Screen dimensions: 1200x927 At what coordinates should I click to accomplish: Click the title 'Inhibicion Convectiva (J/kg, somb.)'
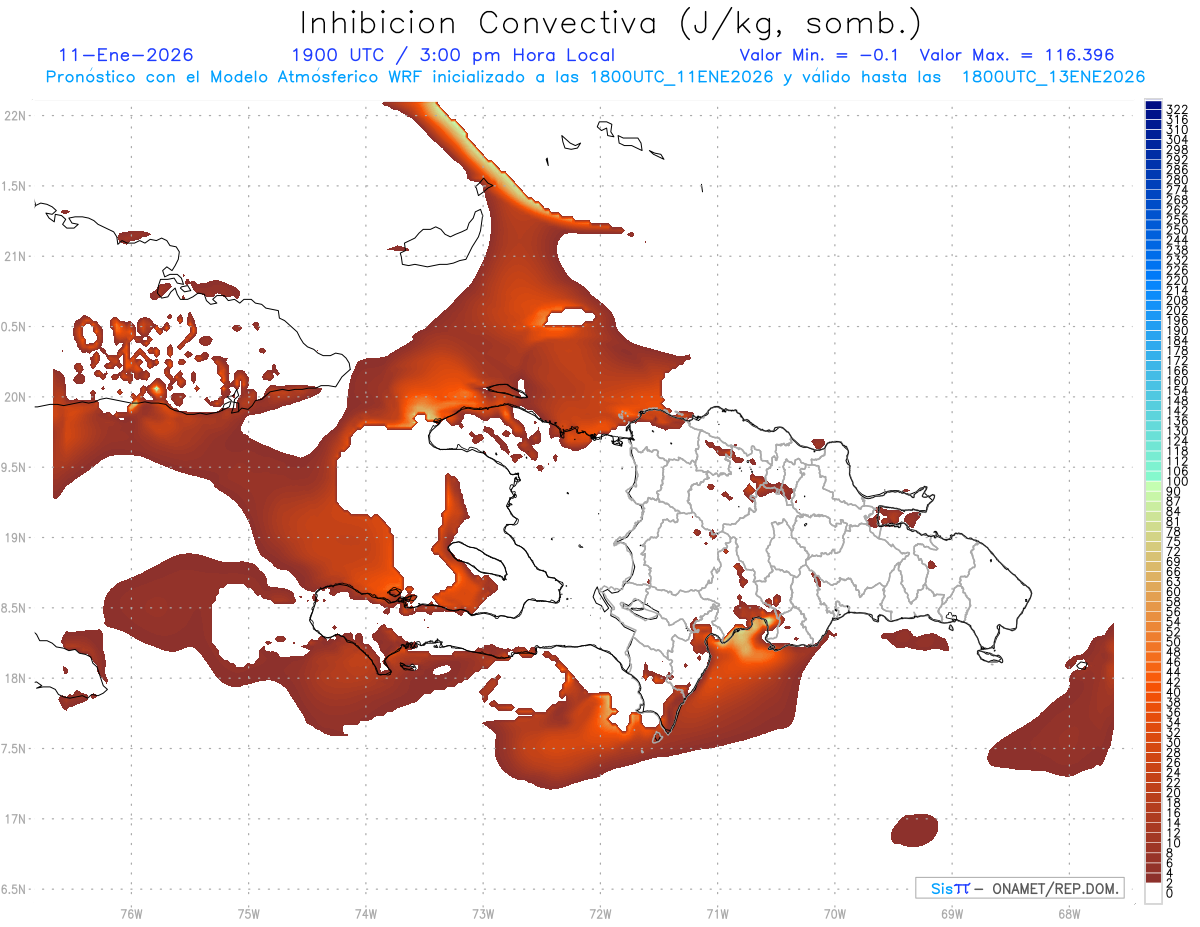point(610,23)
